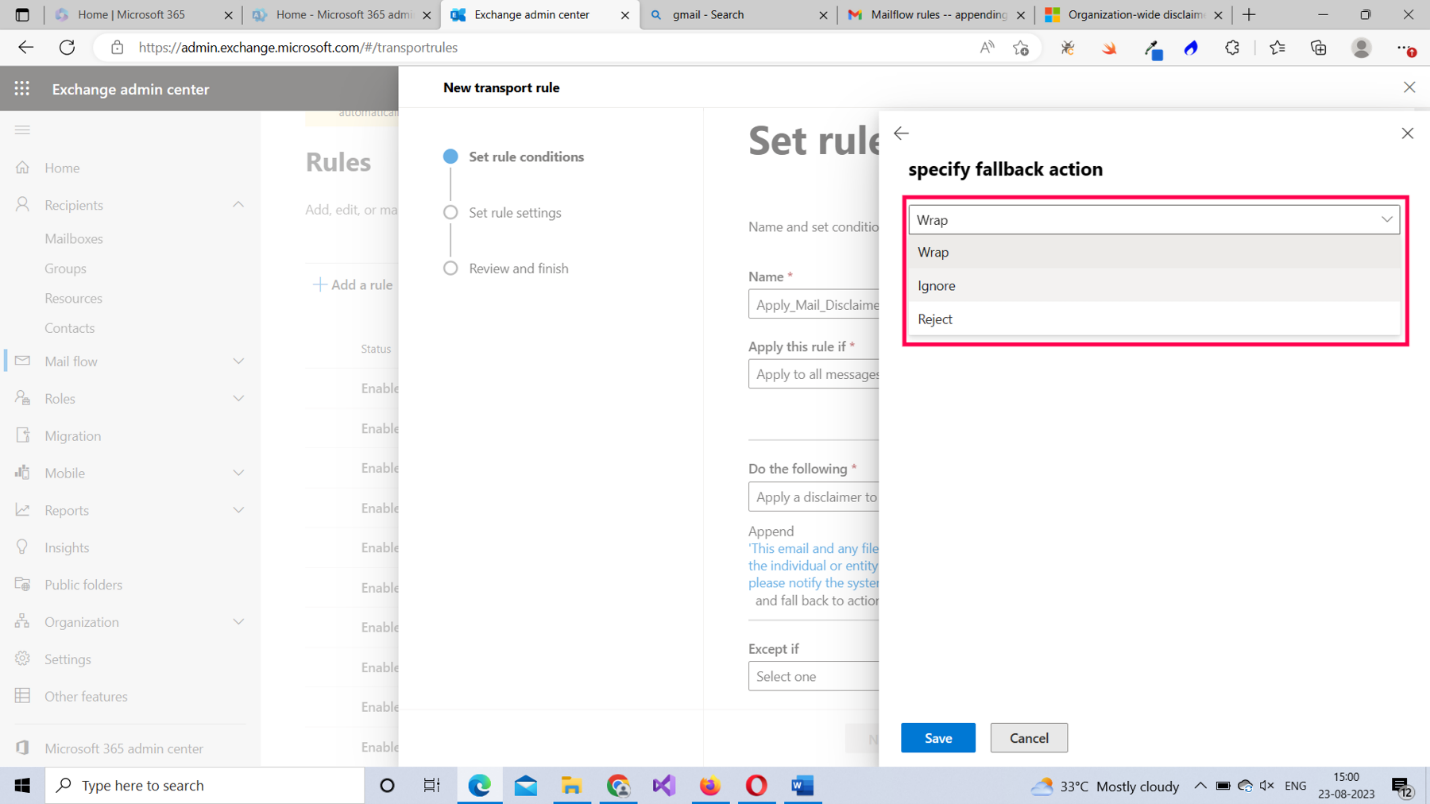
Task: Save the fallback action selection
Action: tap(937, 738)
